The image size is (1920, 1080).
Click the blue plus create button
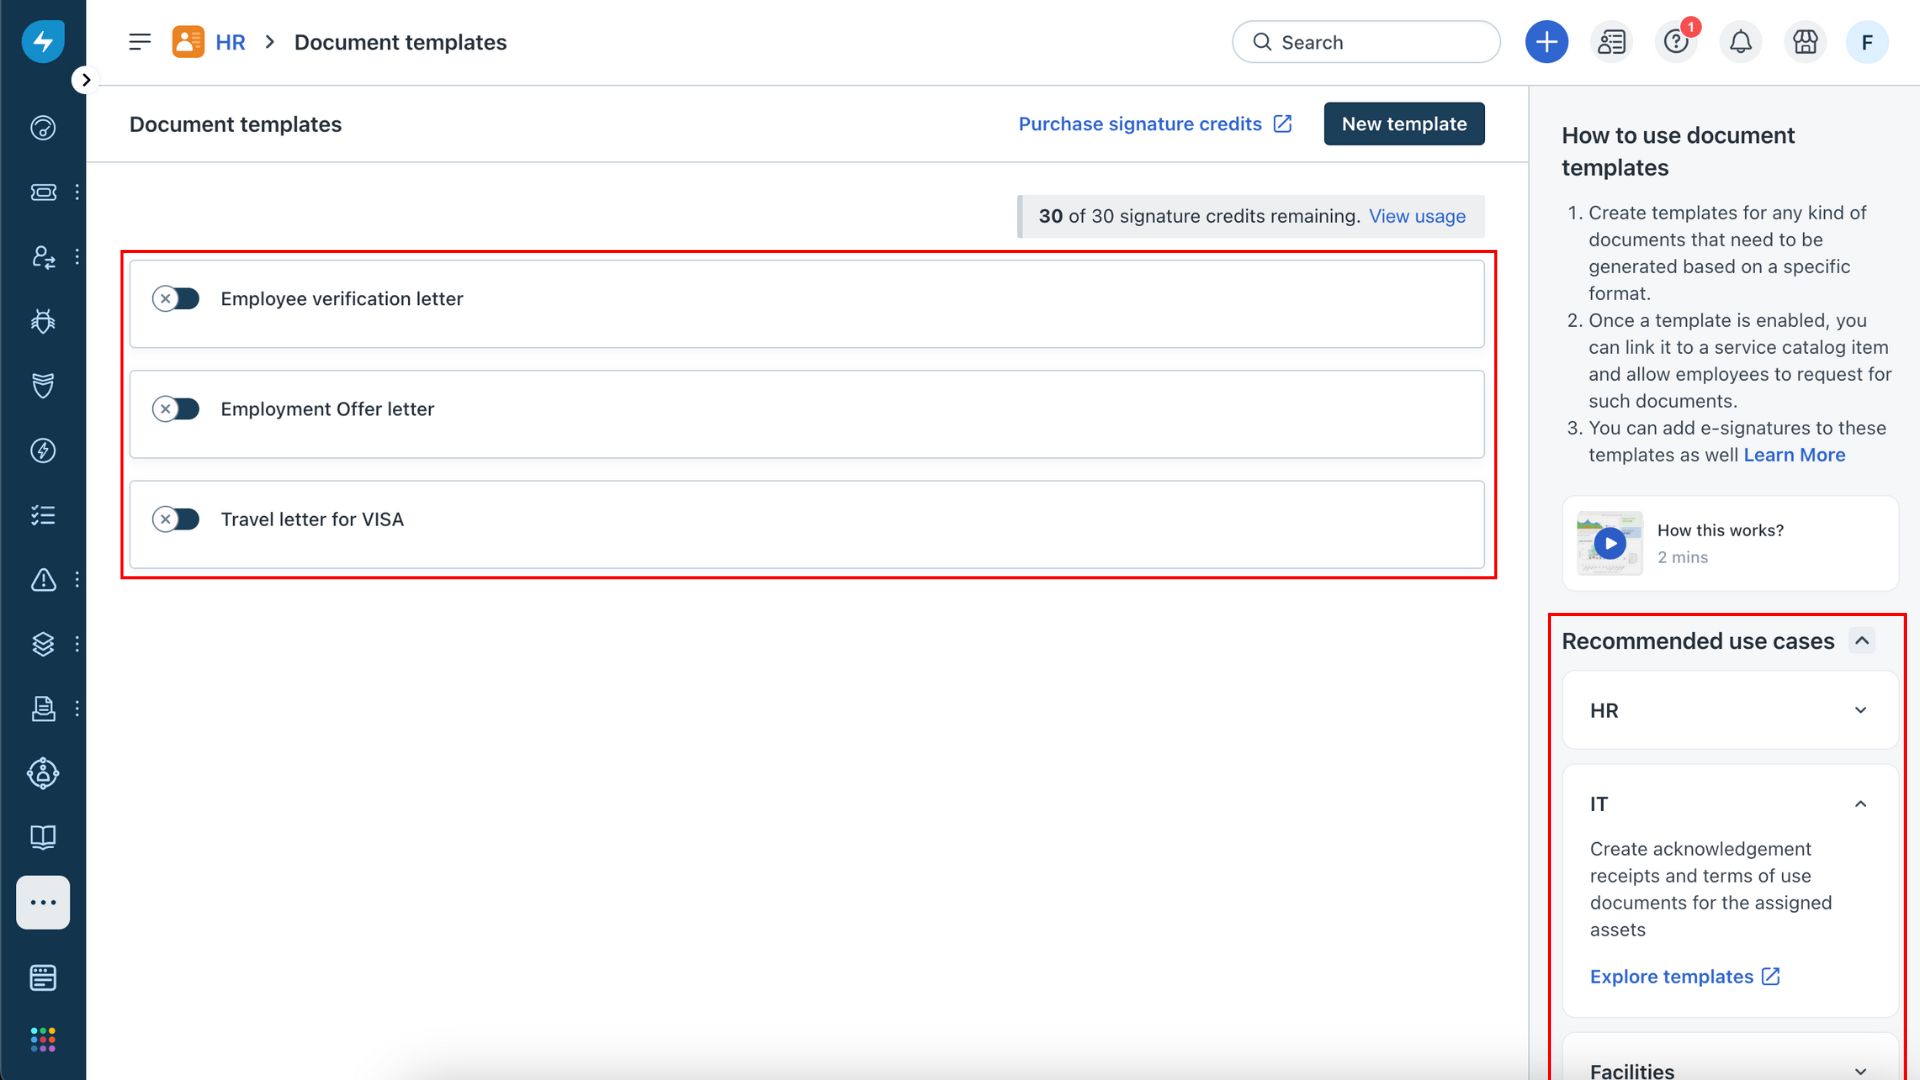point(1546,42)
